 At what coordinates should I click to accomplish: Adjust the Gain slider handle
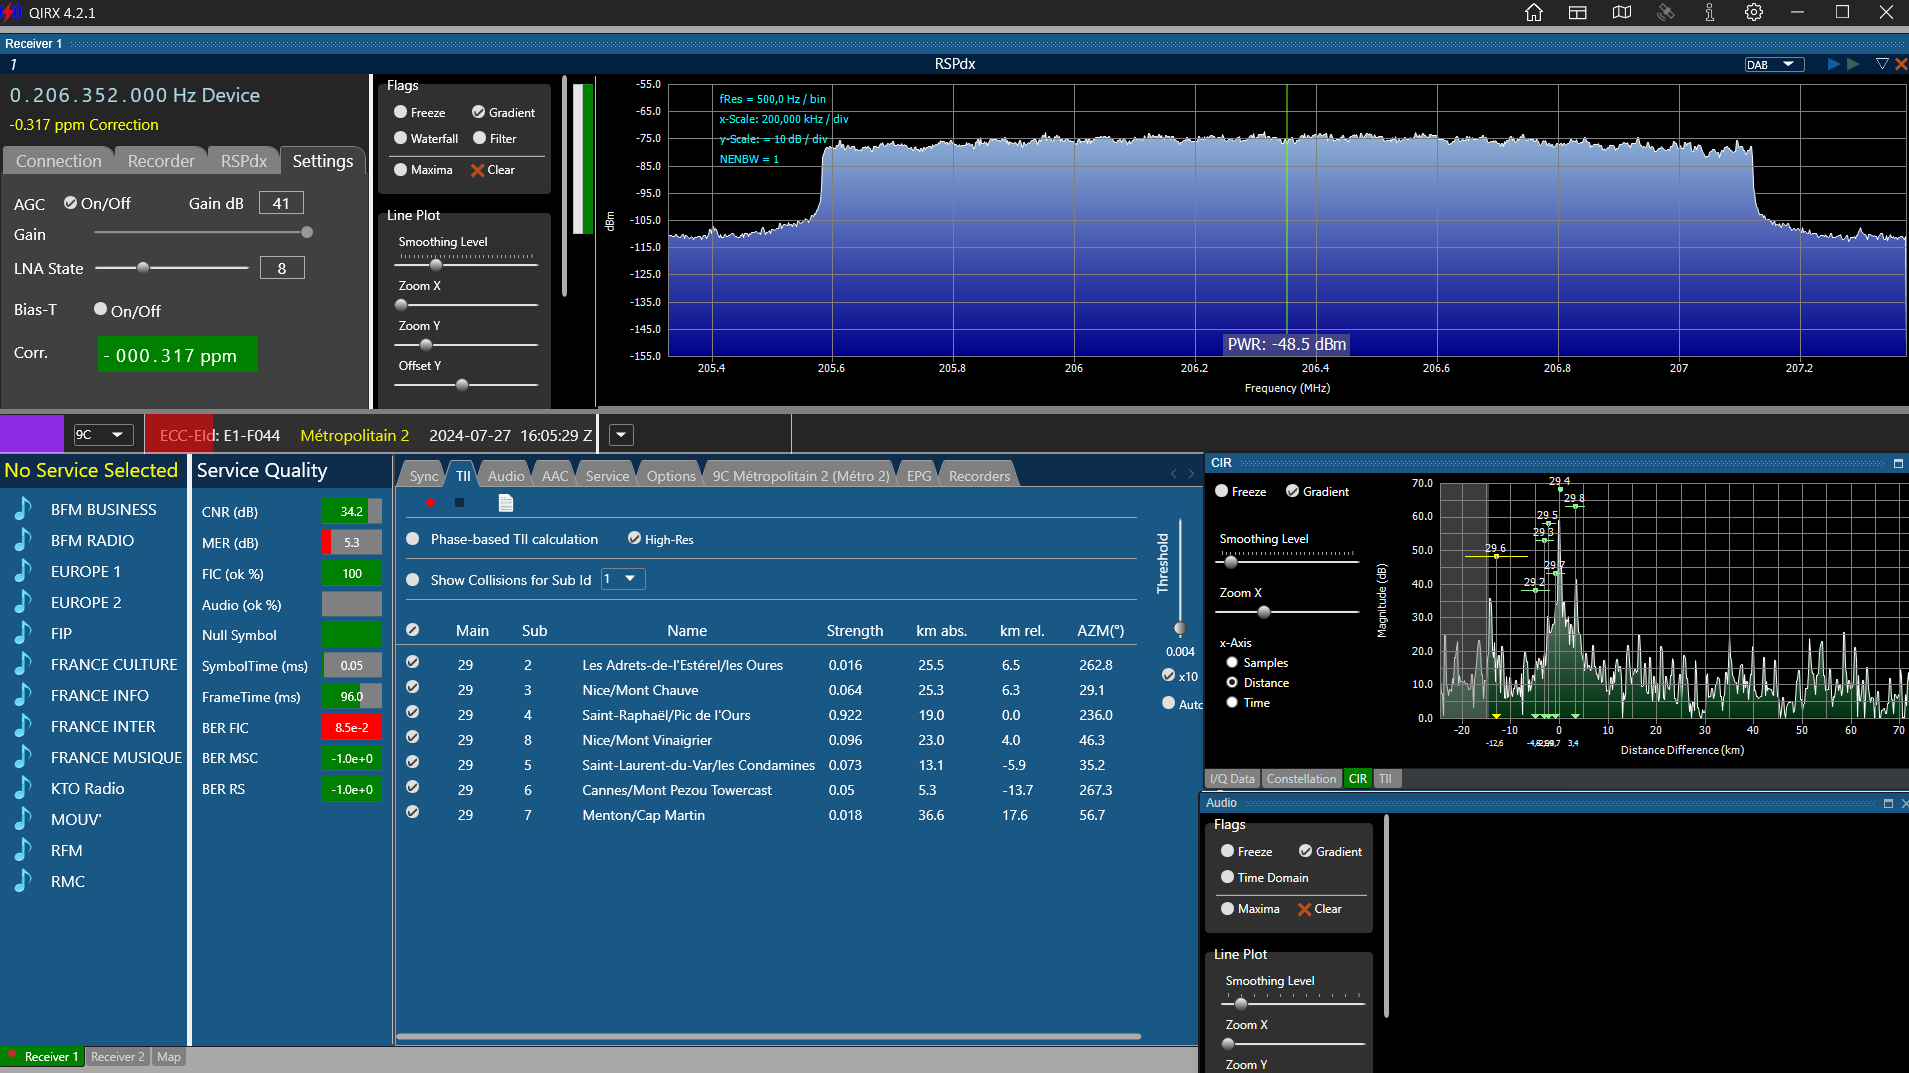click(307, 232)
